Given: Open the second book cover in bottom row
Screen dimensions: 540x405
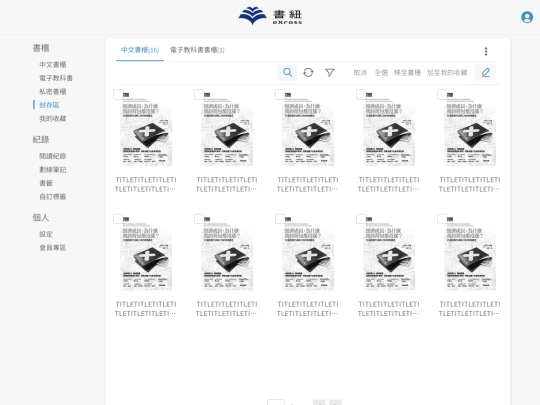Looking at the screenshot, I should (227, 253).
